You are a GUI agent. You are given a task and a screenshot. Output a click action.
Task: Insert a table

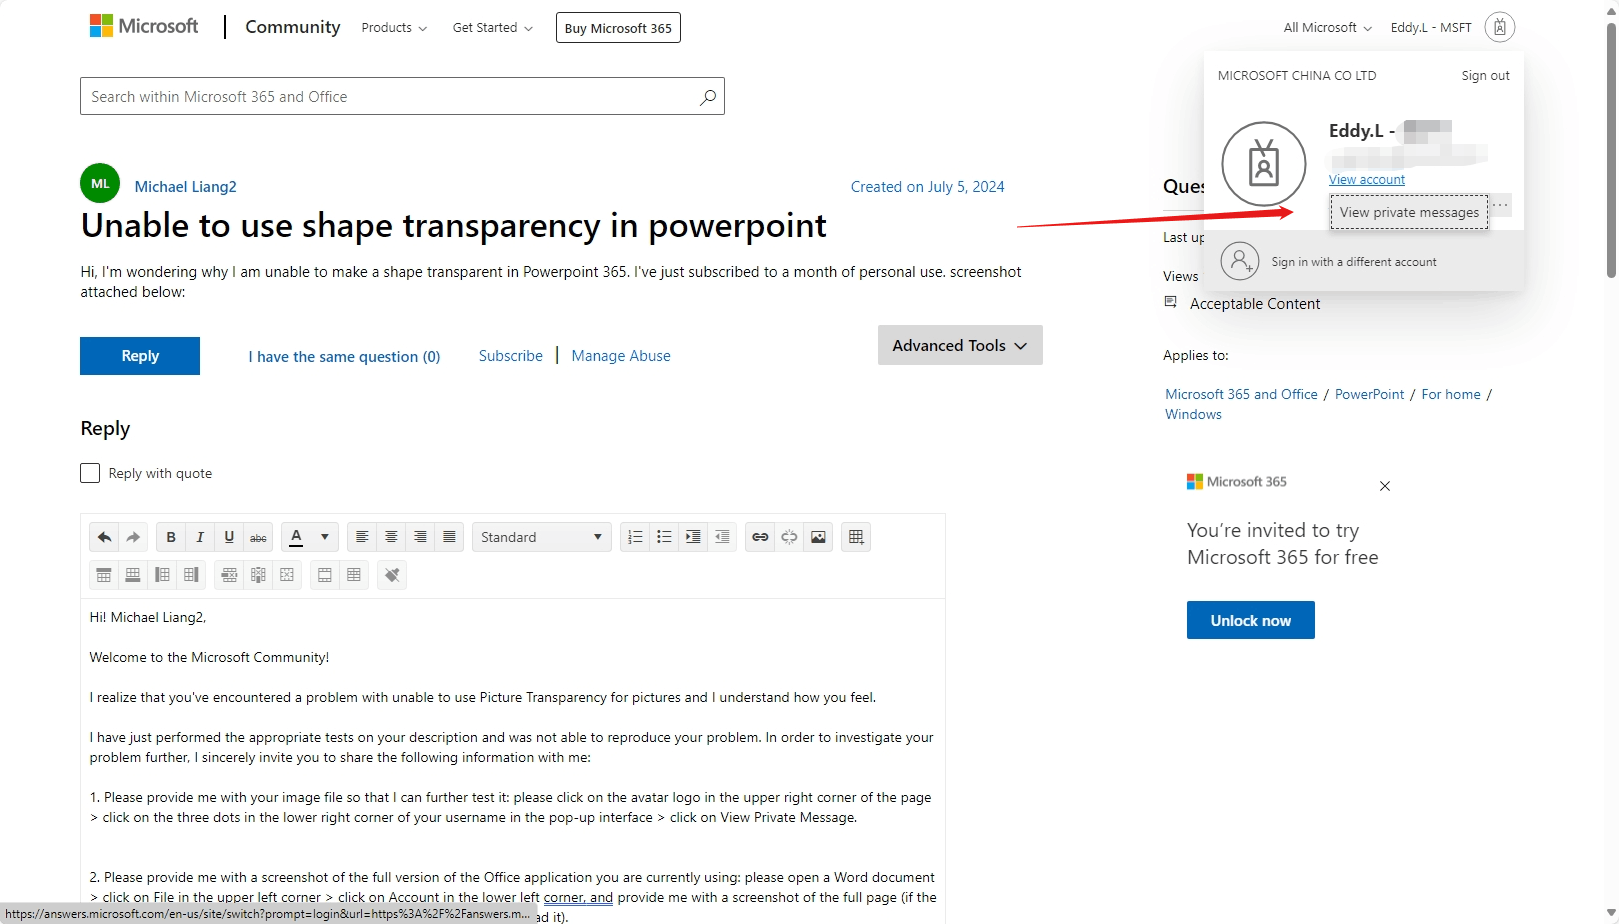click(x=856, y=537)
